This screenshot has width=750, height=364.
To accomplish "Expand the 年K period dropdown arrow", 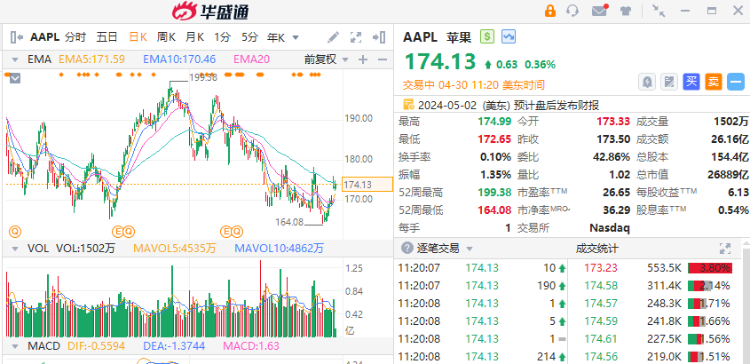I will 296,37.
